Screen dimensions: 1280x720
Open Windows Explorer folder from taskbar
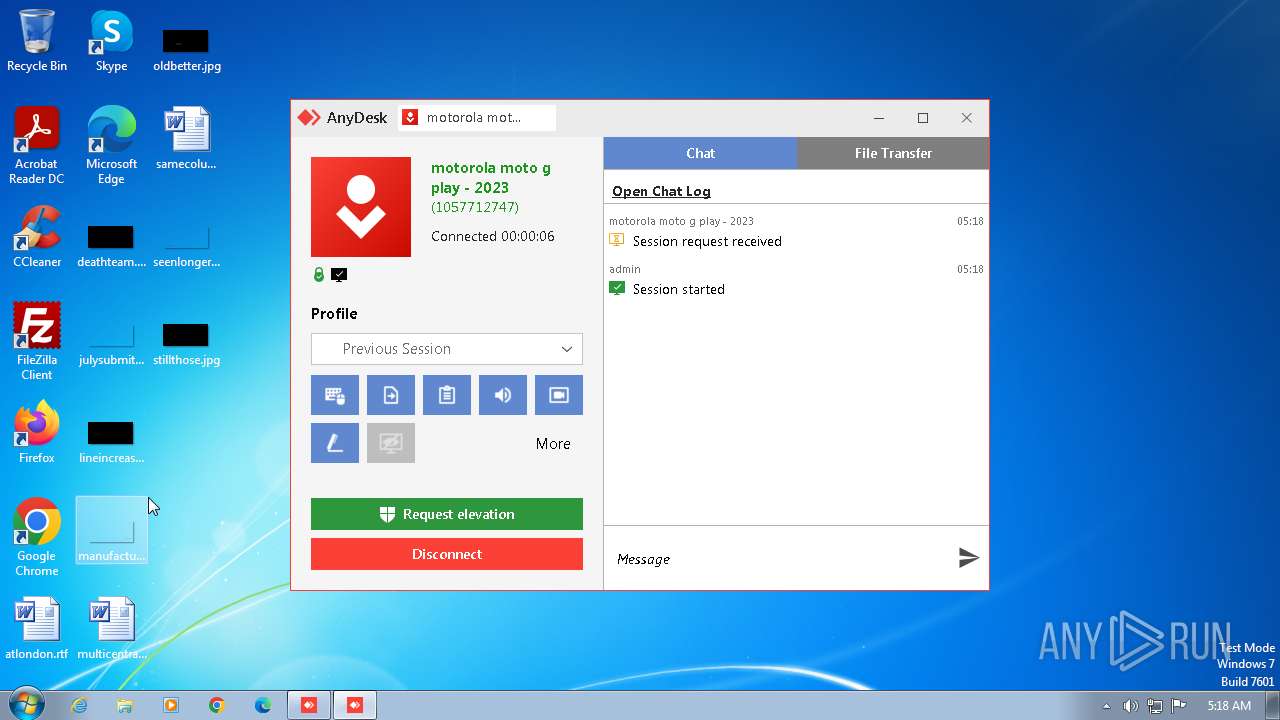[125, 705]
